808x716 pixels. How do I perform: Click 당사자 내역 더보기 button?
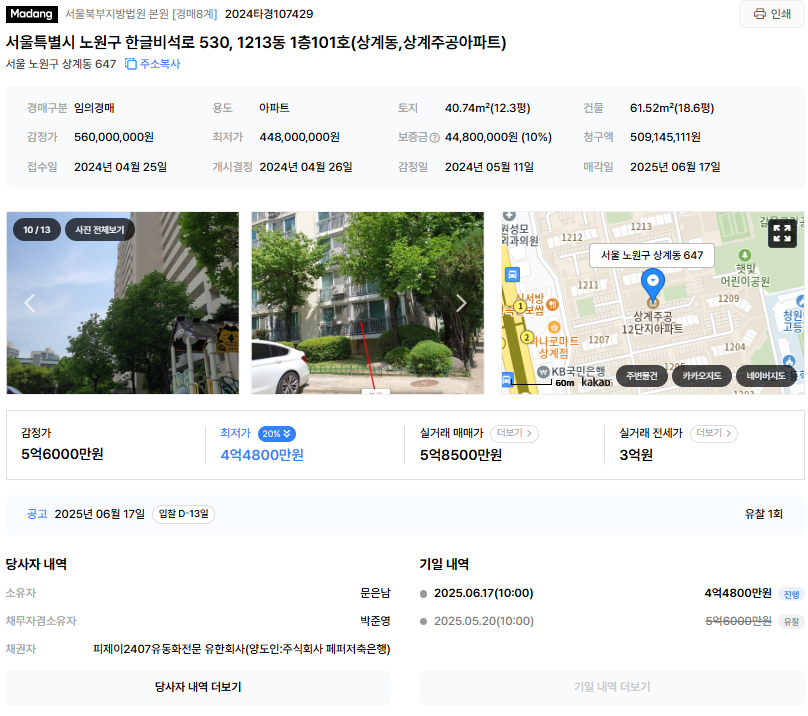[x=198, y=687]
